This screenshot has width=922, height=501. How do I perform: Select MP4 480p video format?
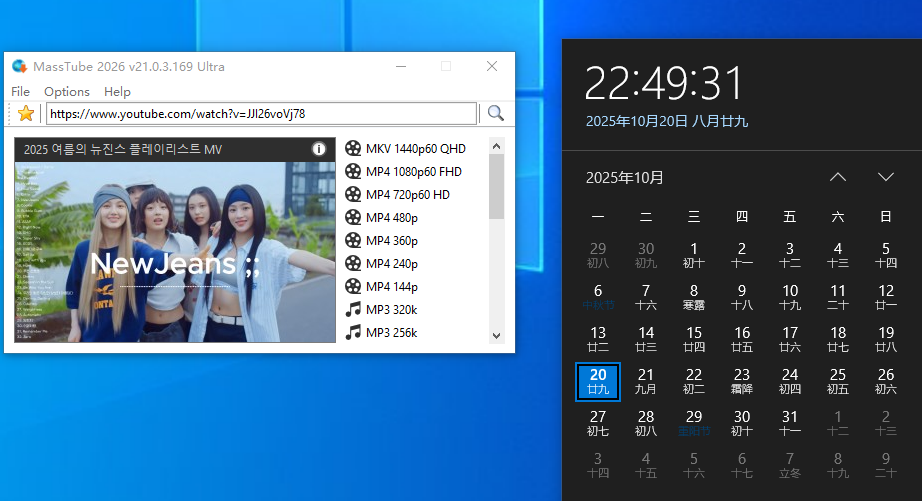click(x=391, y=217)
